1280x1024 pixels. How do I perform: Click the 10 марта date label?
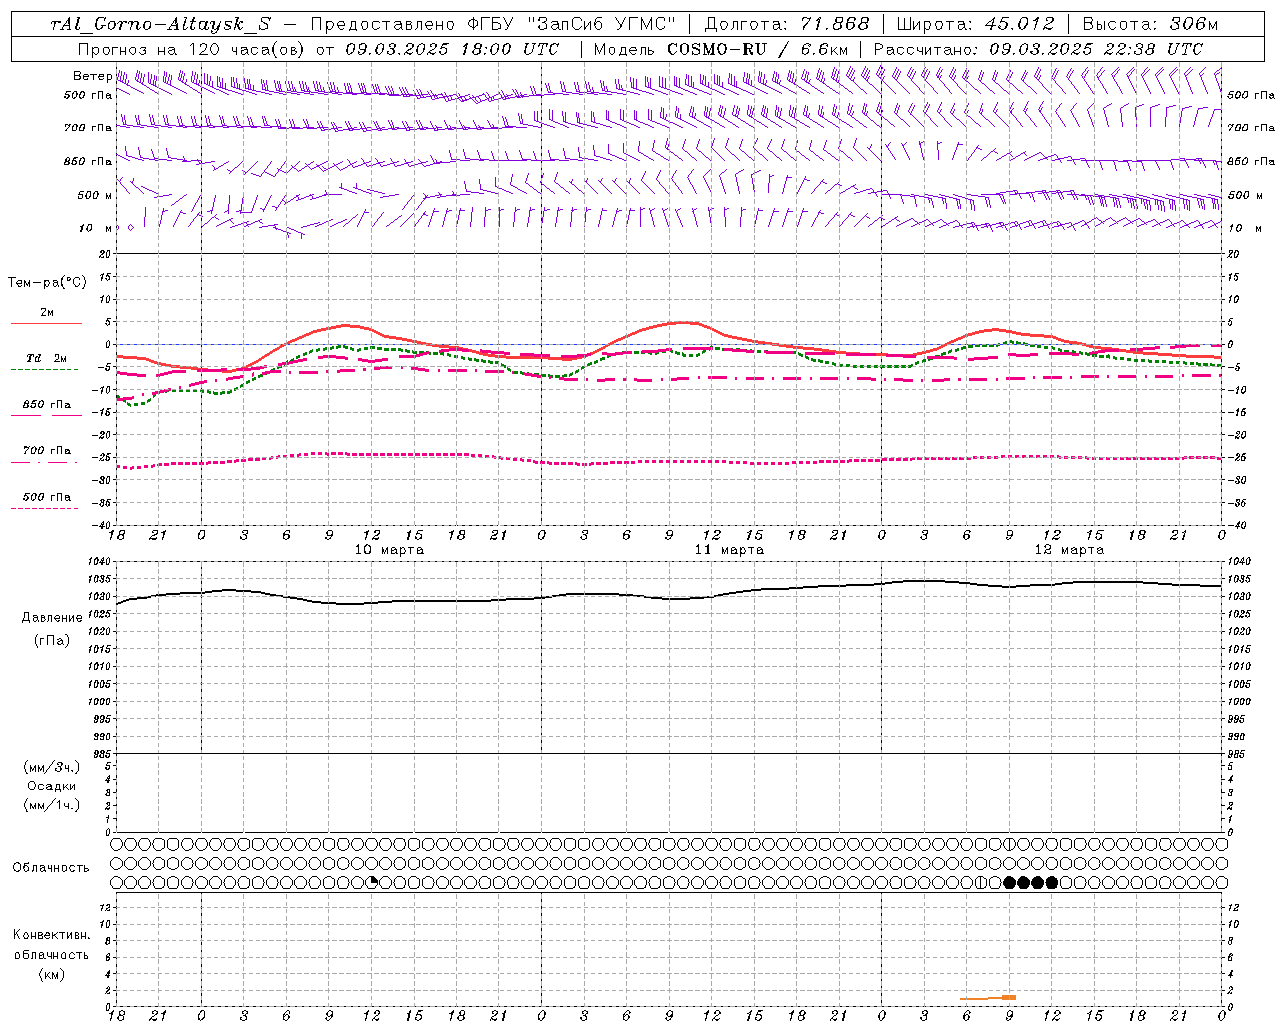[389, 550]
